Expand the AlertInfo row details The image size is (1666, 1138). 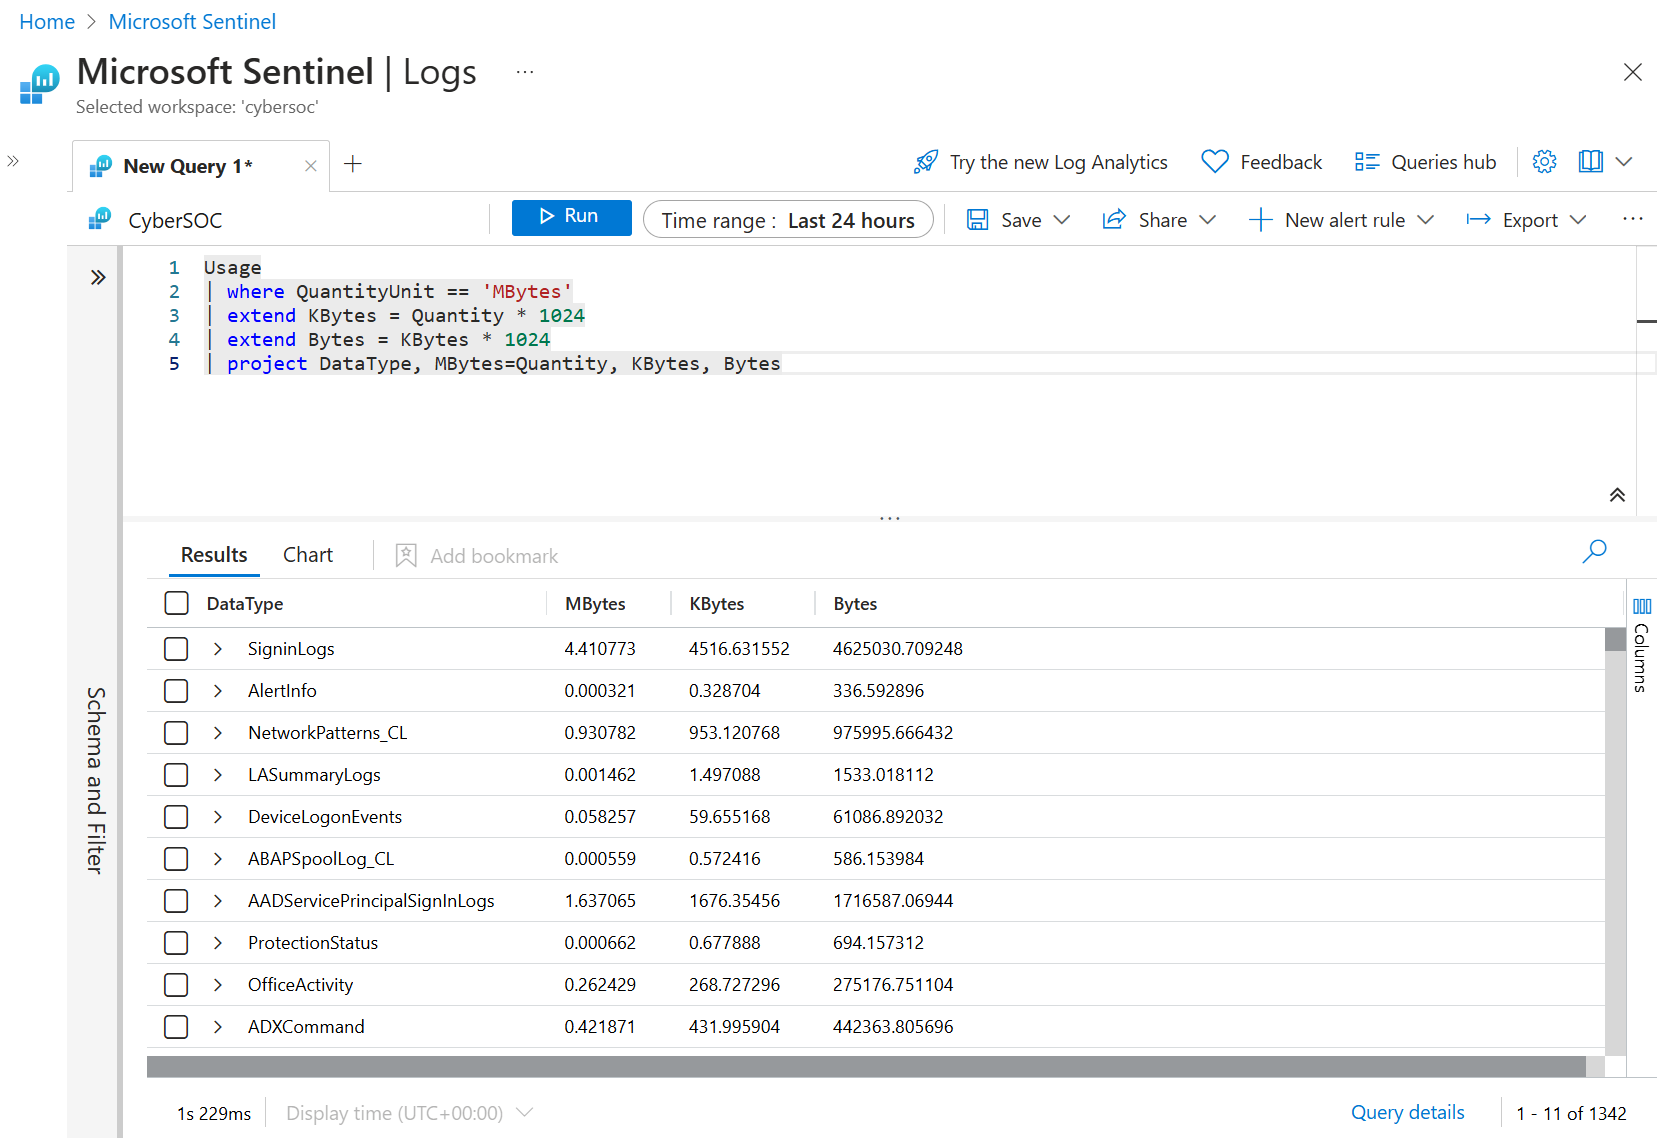coord(218,691)
